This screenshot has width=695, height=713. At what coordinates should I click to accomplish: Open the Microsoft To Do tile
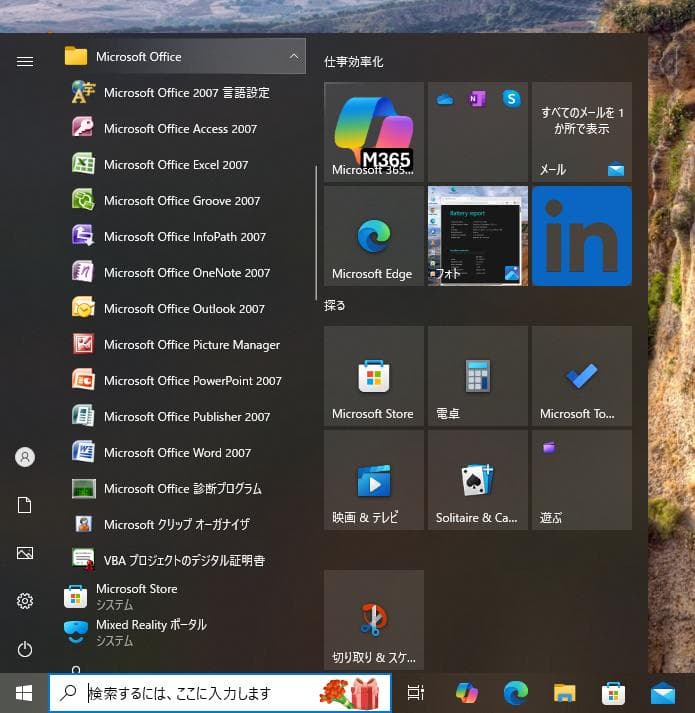[x=582, y=376]
